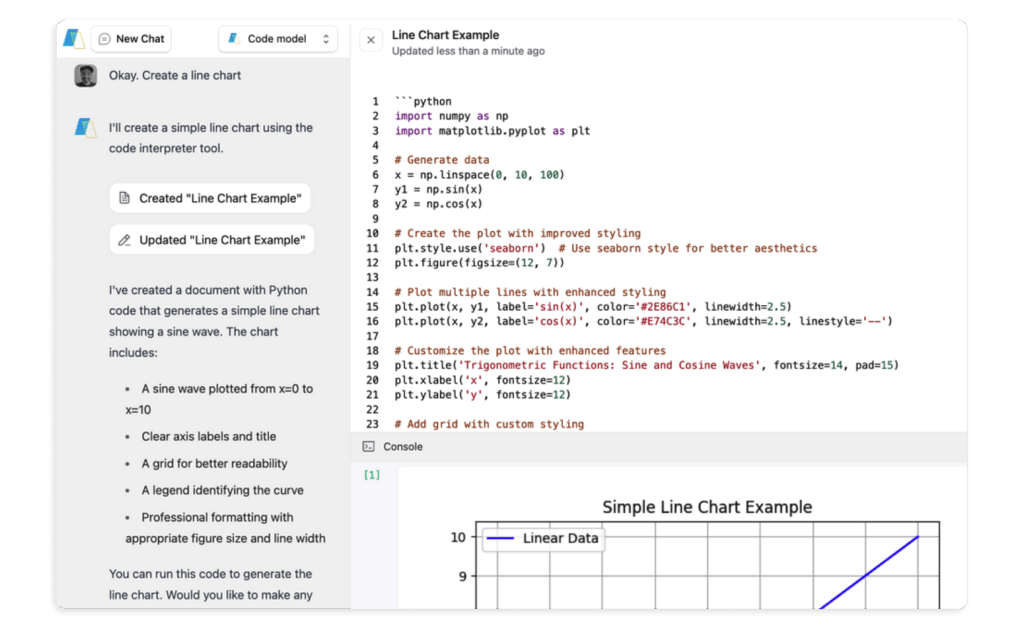Start a New Chat
Viewport: 1024px width, 631px height.
coord(131,39)
